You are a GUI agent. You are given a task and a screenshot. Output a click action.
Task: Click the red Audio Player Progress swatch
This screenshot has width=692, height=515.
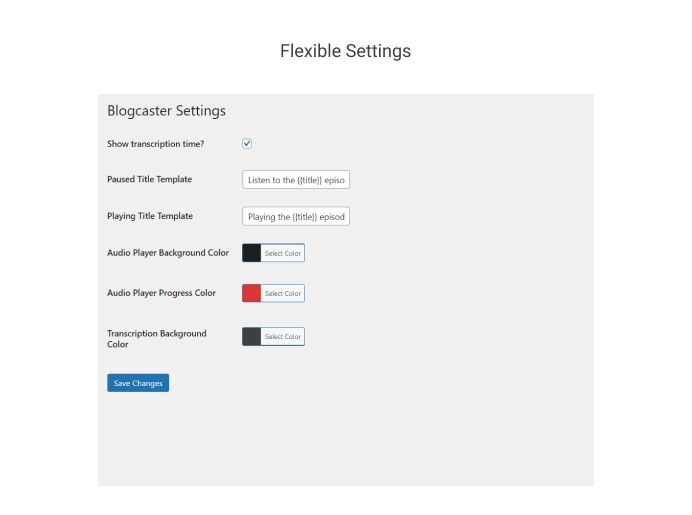pos(252,293)
